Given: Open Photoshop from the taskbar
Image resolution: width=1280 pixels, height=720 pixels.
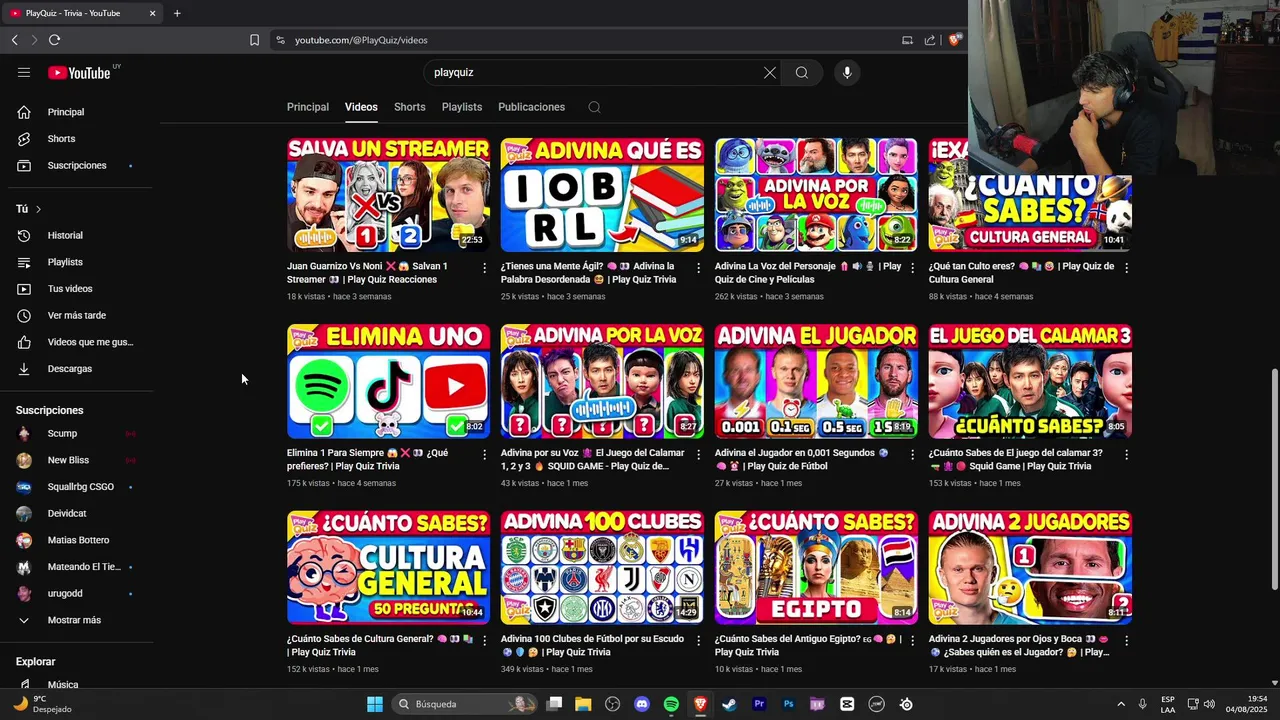Looking at the screenshot, I should point(788,704).
